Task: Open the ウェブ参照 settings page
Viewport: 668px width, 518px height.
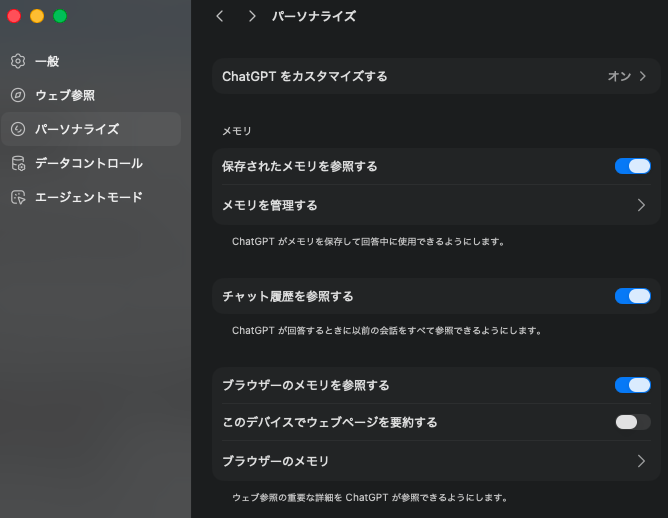Action: 65,95
